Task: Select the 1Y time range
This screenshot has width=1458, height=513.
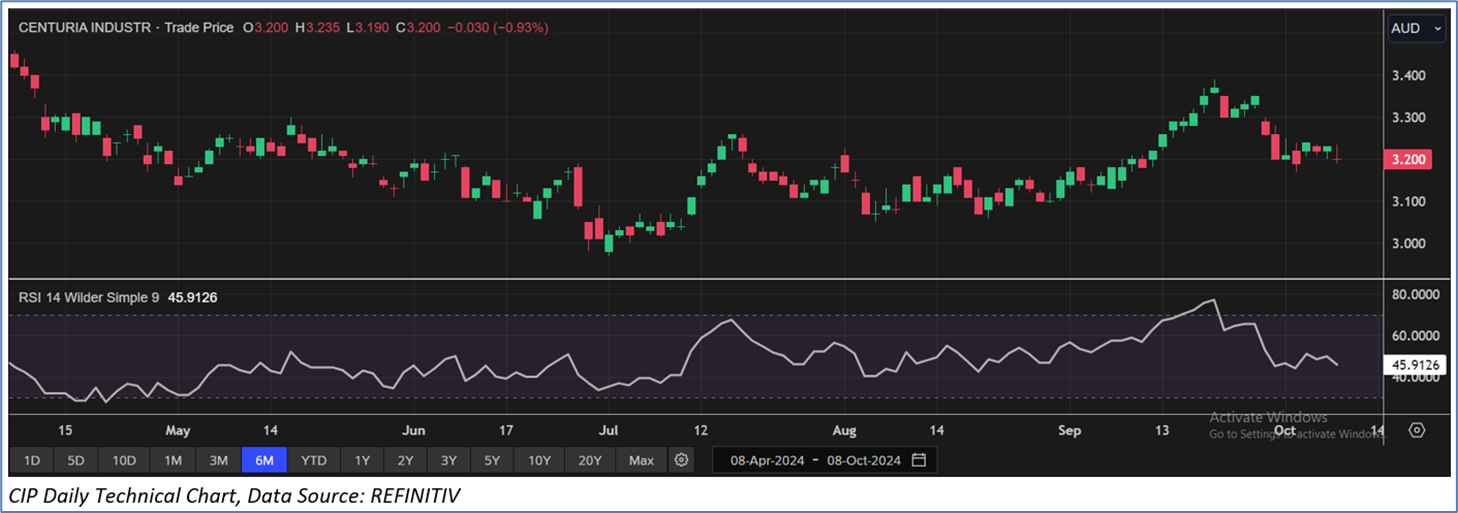Action: coord(362,460)
